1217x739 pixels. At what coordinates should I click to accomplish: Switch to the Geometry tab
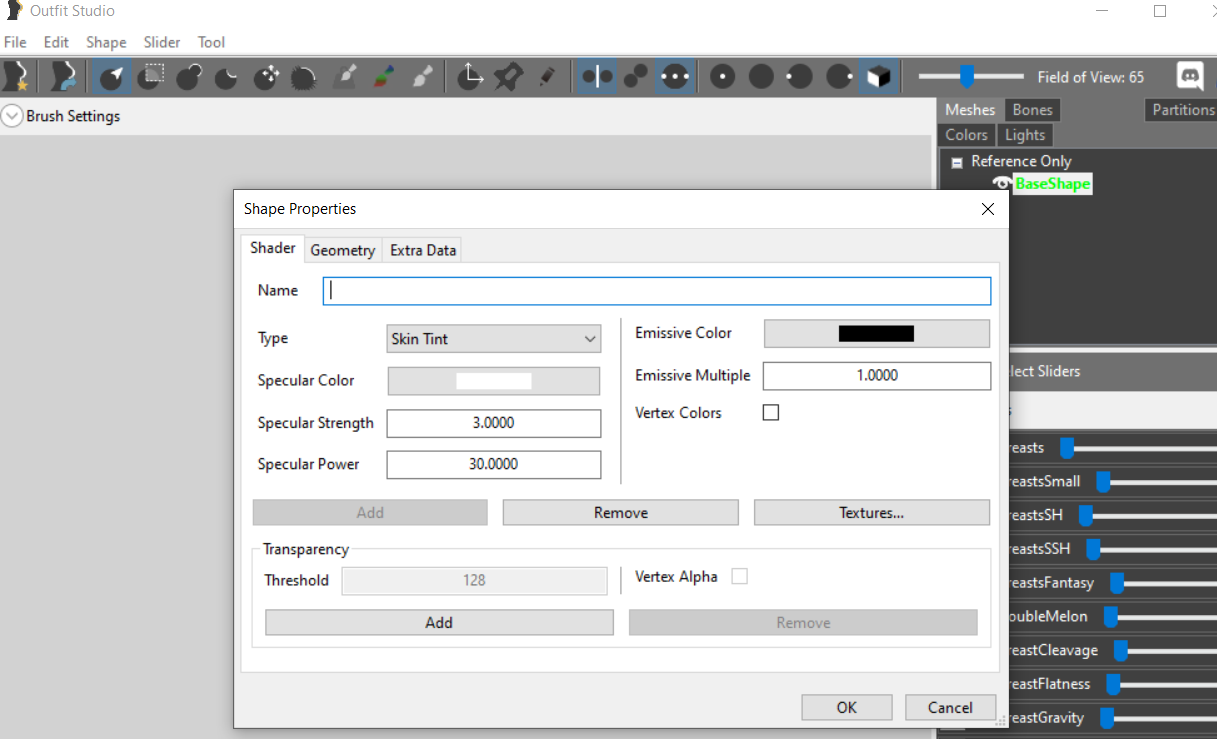[x=342, y=250]
